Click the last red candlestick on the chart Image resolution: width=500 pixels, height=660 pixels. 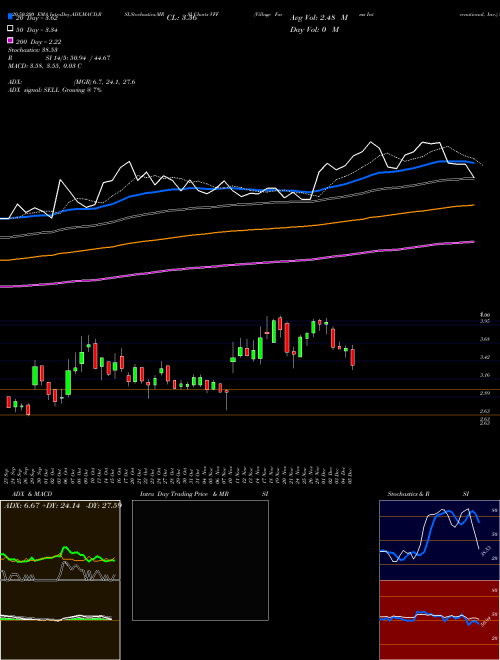(x=353, y=357)
